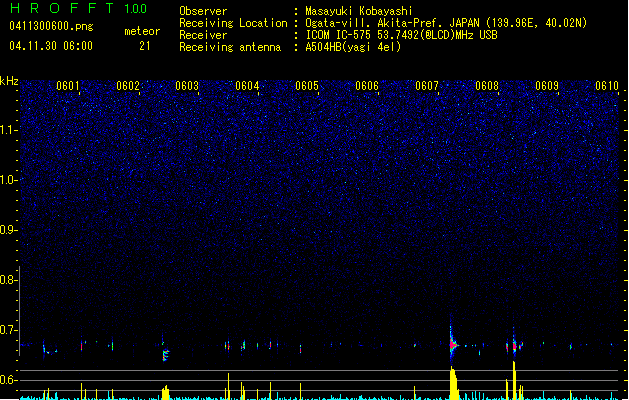This screenshot has height=400, width=629.
Task: Click the 0.7 kHz axis label
Action: [x=8, y=330]
